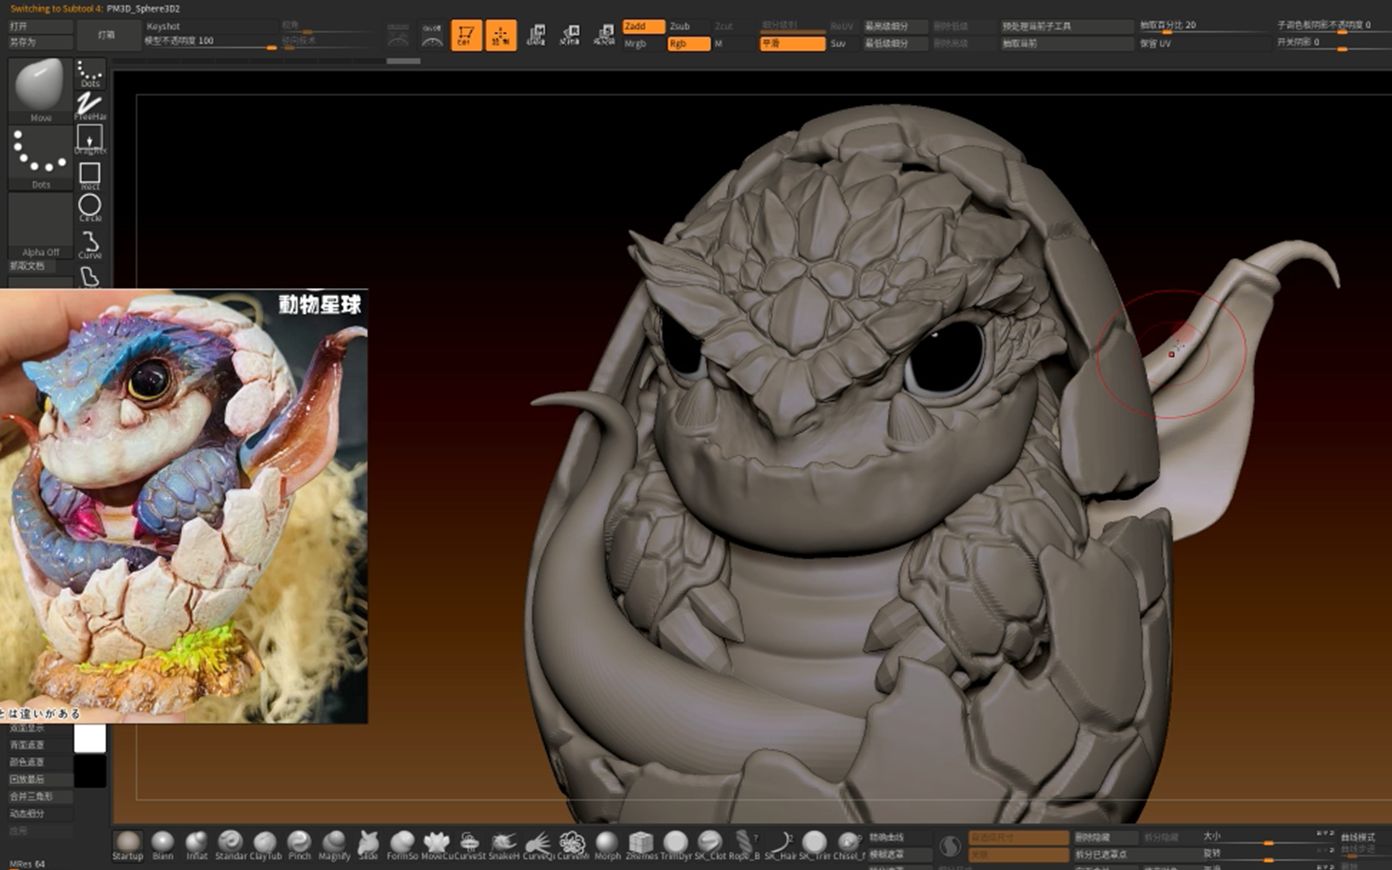Choose the ClayTub brush
The width and height of the screenshot is (1392, 870).
[x=265, y=843]
